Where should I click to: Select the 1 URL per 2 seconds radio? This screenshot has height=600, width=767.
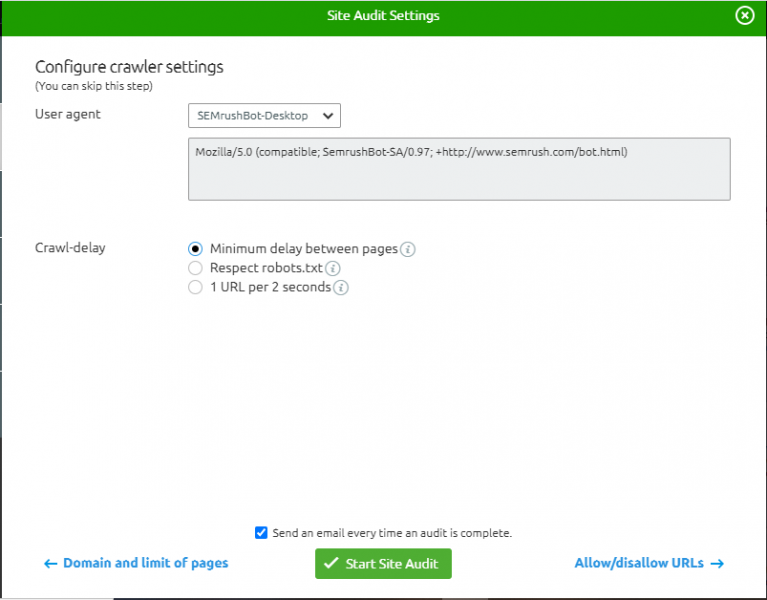click(196, 287)
